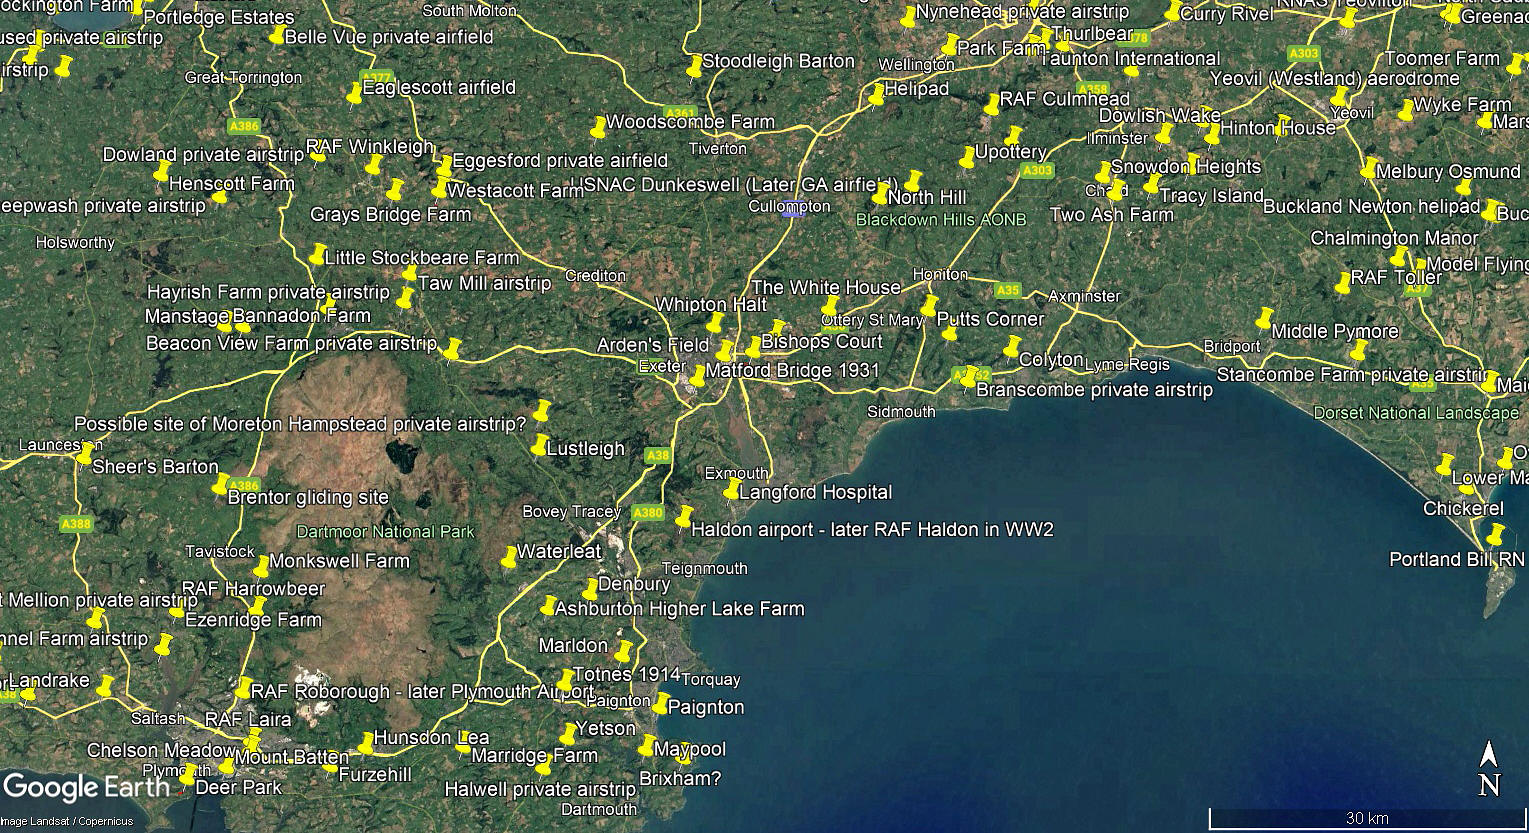The width and height of the screenshot is (1529, 833).
Task: Click the Brentor gliding site pushpin
Action: point(221,485)
